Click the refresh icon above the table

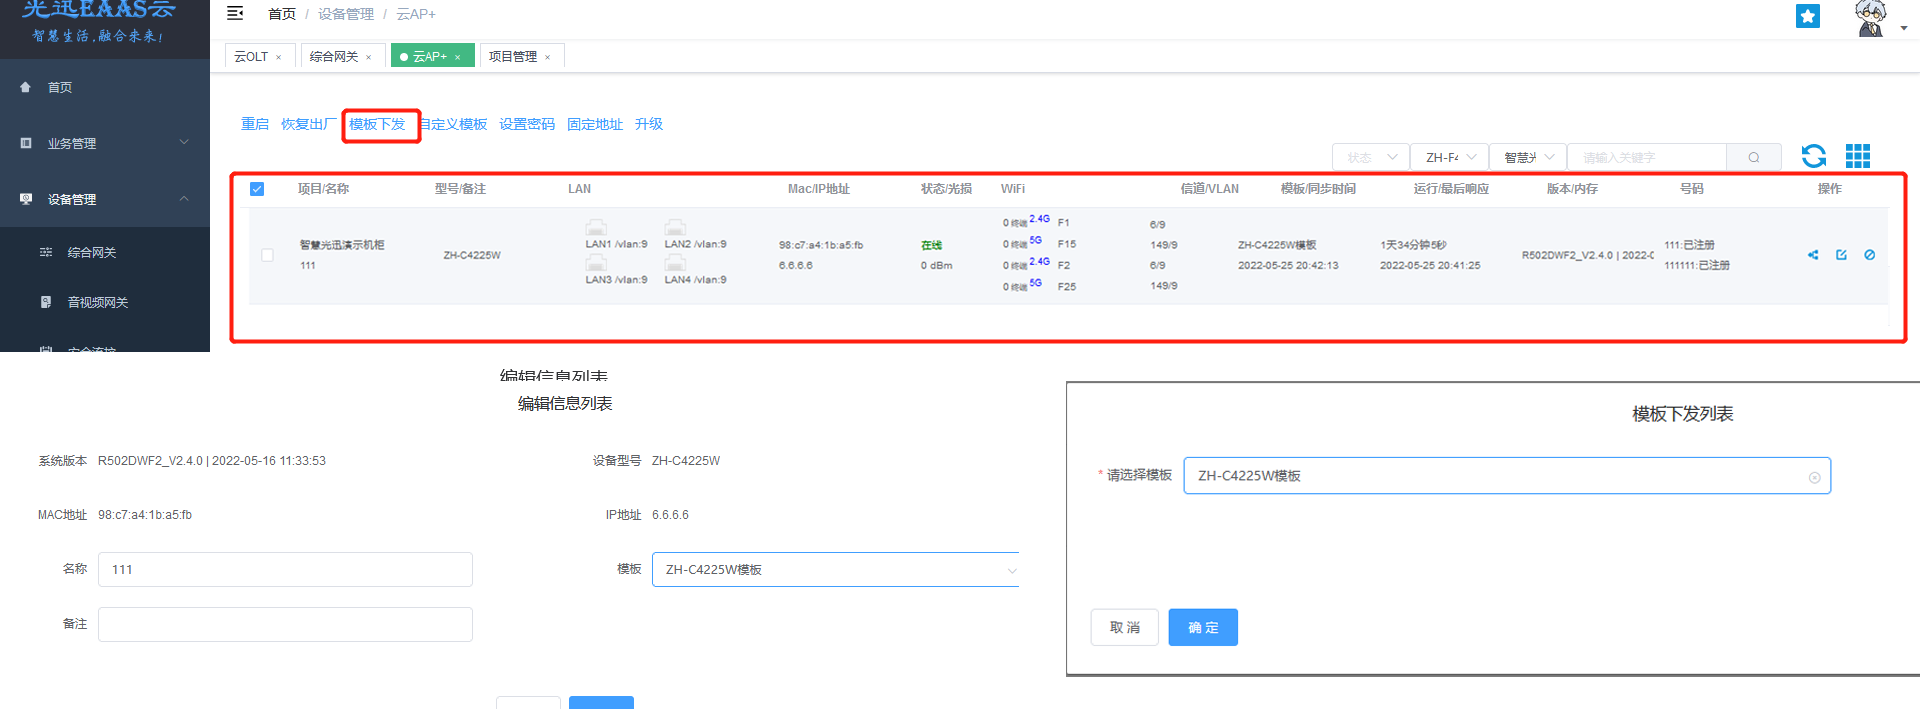click(x=1813, y=156)
